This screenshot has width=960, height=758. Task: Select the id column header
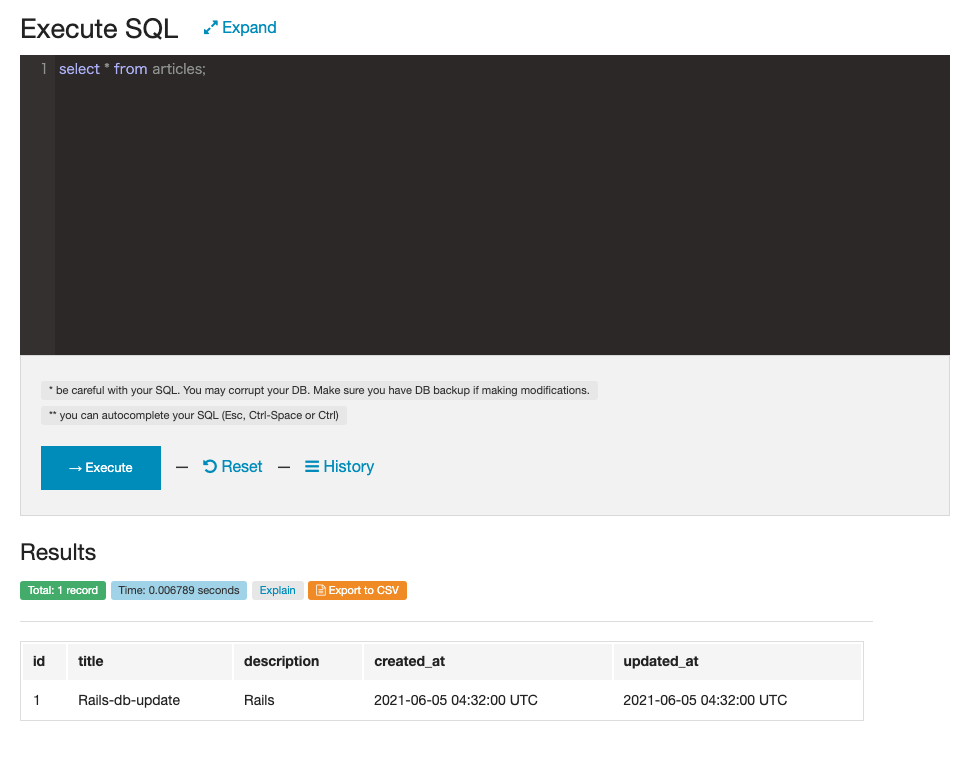click(39, 661)
